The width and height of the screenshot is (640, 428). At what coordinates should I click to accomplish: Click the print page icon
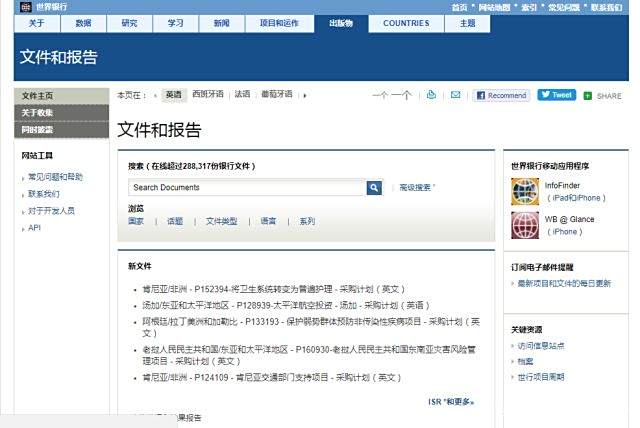pyautogui.click(x=431, y=95)
